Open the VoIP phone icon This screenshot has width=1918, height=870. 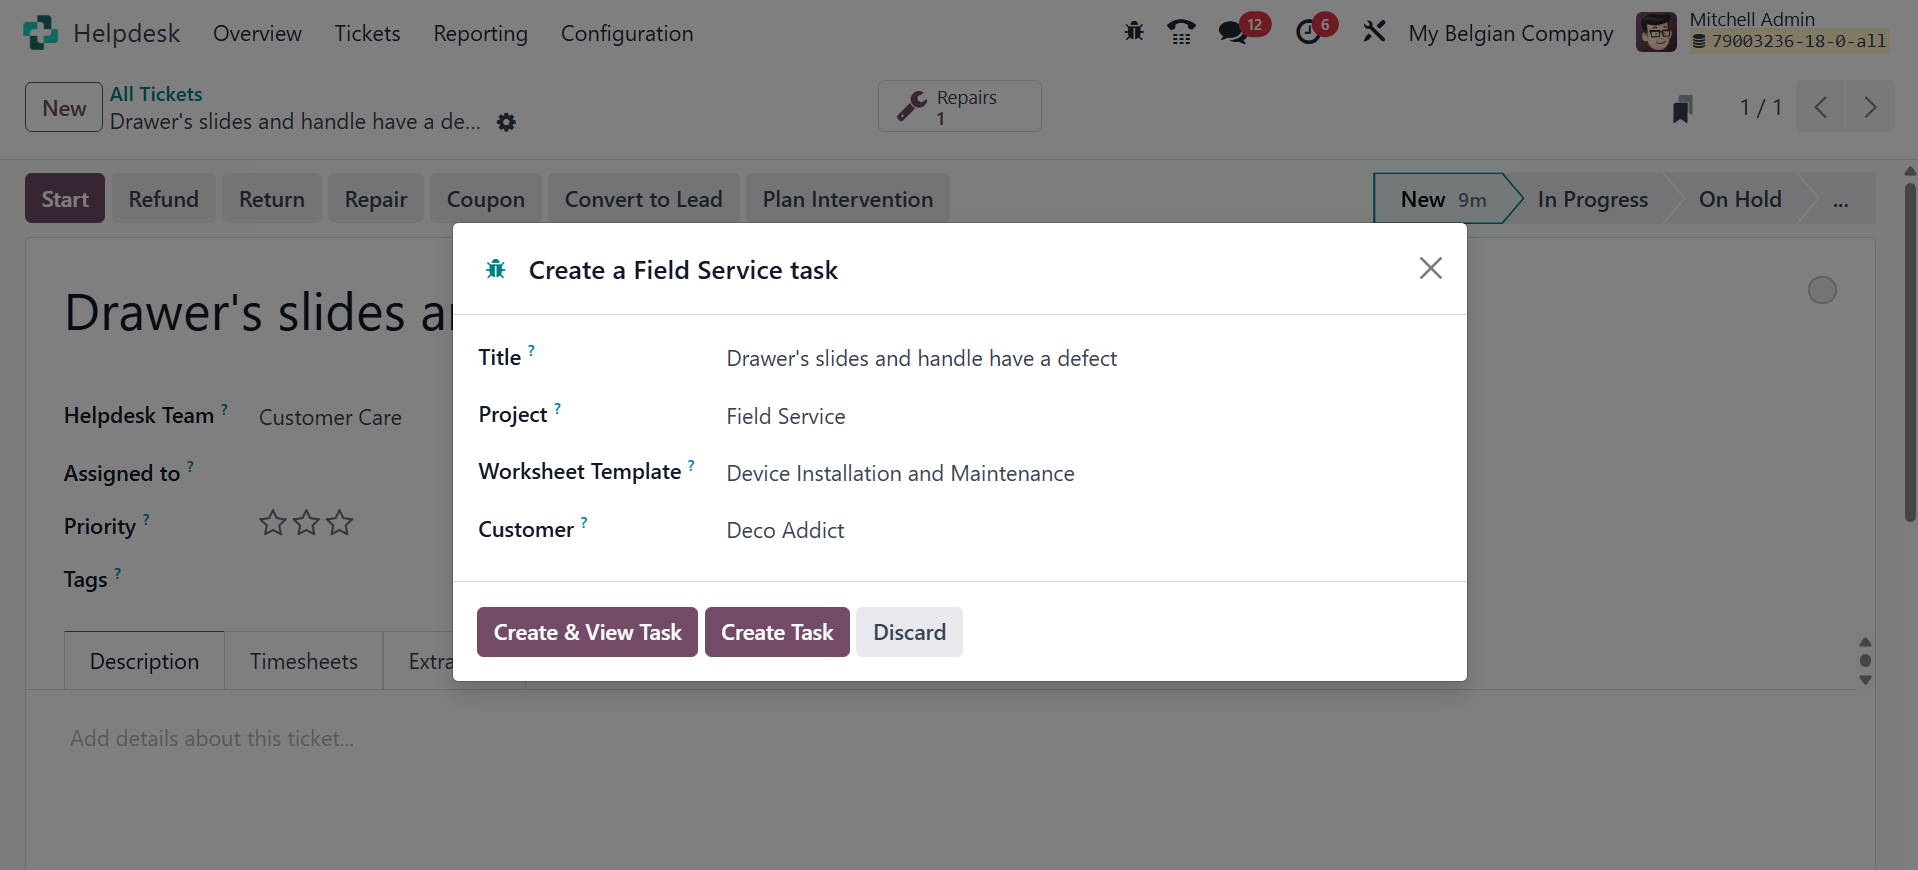point(1181,32)
